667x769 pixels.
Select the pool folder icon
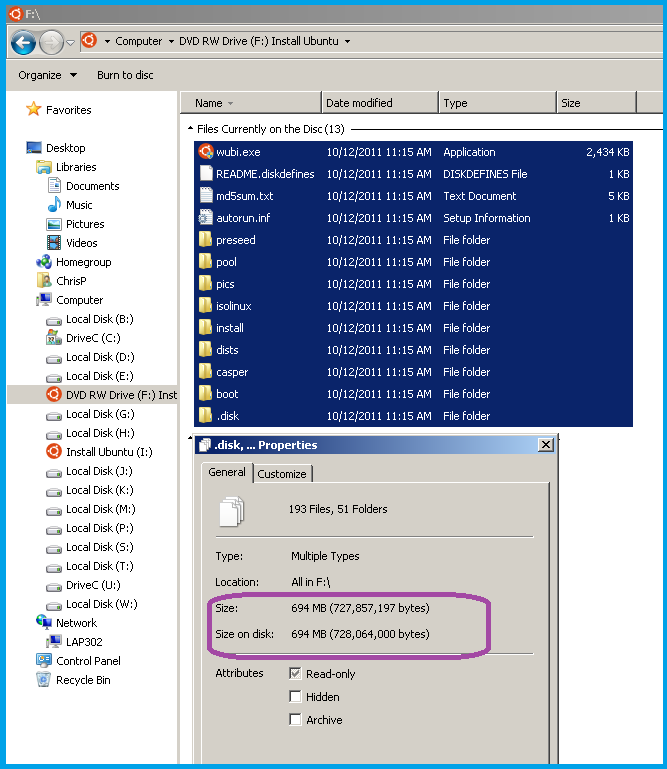point(205,262)
